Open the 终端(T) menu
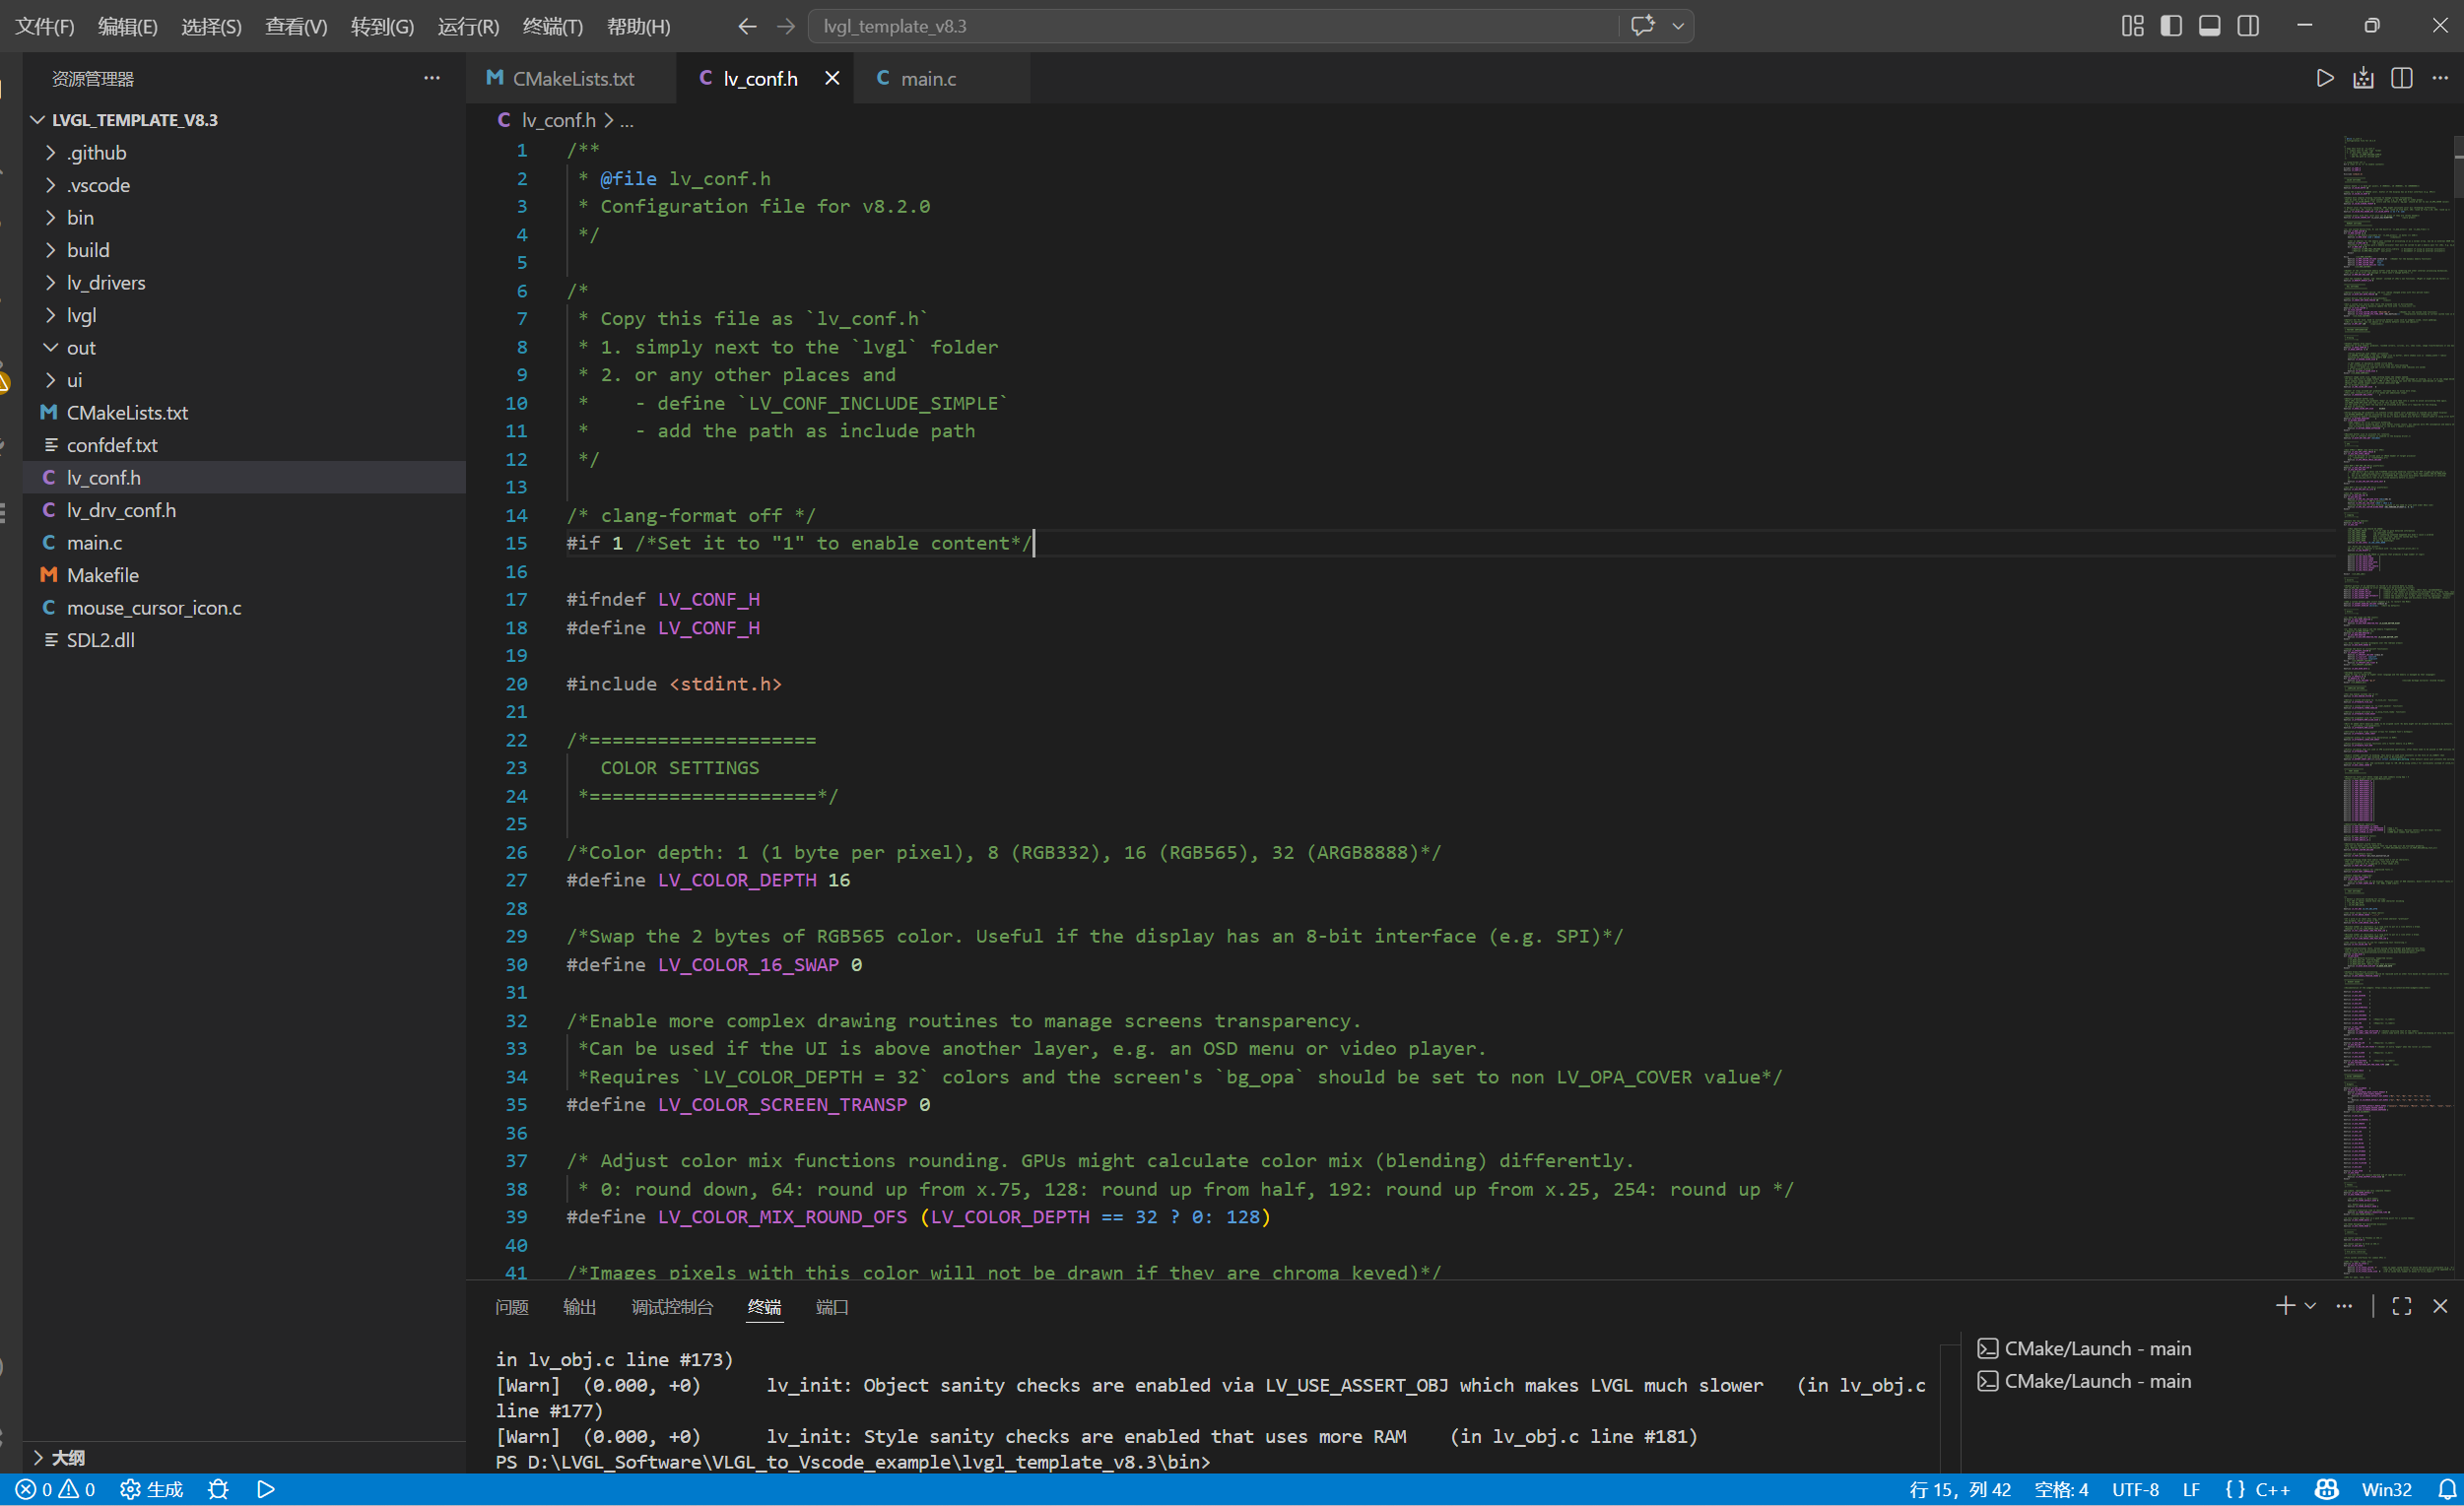Image resolution: width=2464 pixels, height=1506 pixels. (553, 26)
